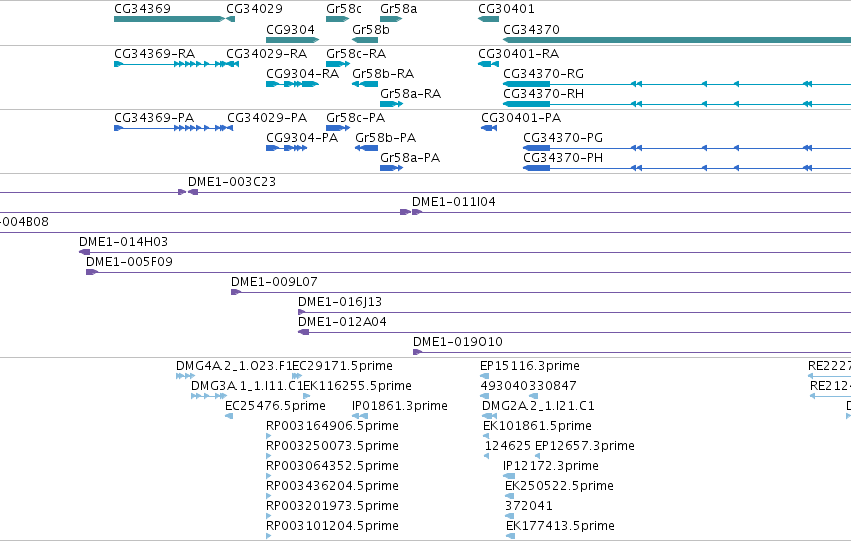
Task: Click EST 124625 label
Action: pyautogui.click(x=507, y=447)
